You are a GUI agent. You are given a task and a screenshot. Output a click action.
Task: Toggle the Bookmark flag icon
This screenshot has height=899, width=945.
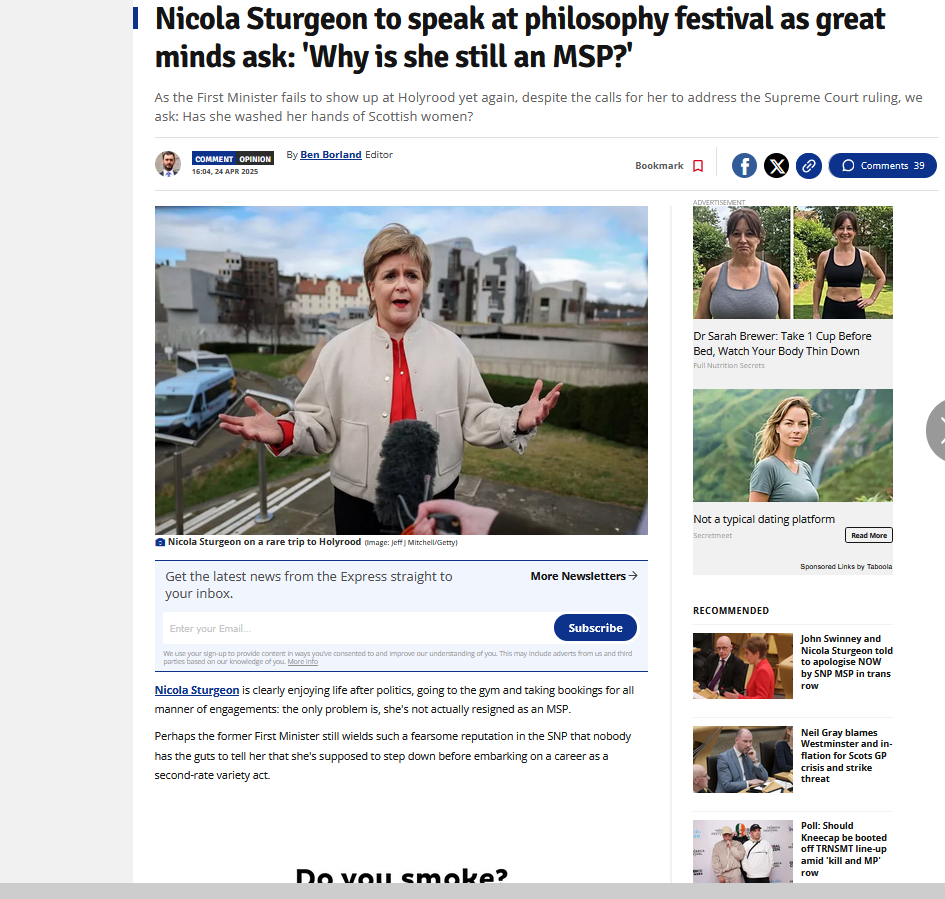(698, 166)
